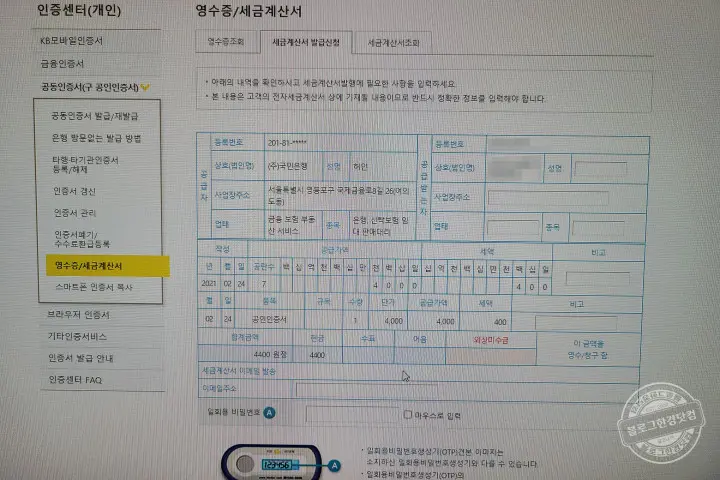This screenshot has width=720, height=480.
Task: Click the 4400 원정 total amount
Action: 270,355
